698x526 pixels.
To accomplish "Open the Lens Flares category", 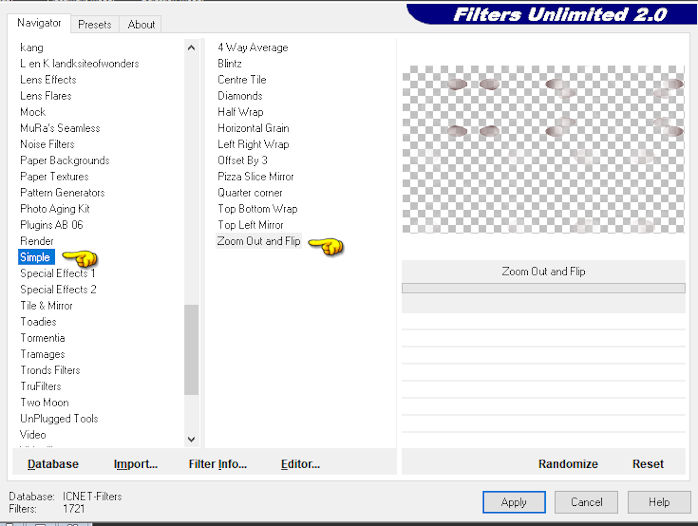I will click(x=46, y=96).
